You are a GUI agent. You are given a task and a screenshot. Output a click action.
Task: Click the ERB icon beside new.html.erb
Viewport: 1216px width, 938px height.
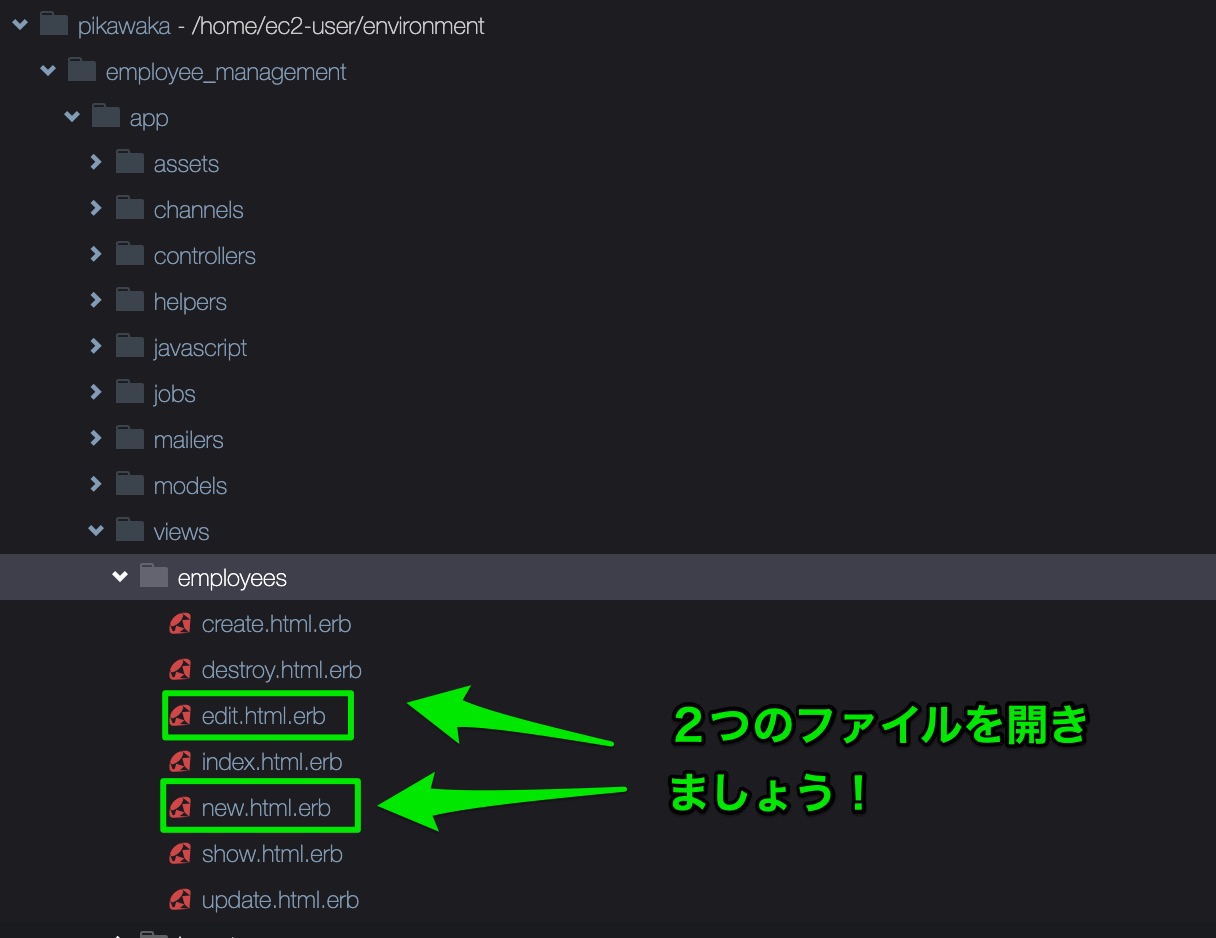click(180, 808)
